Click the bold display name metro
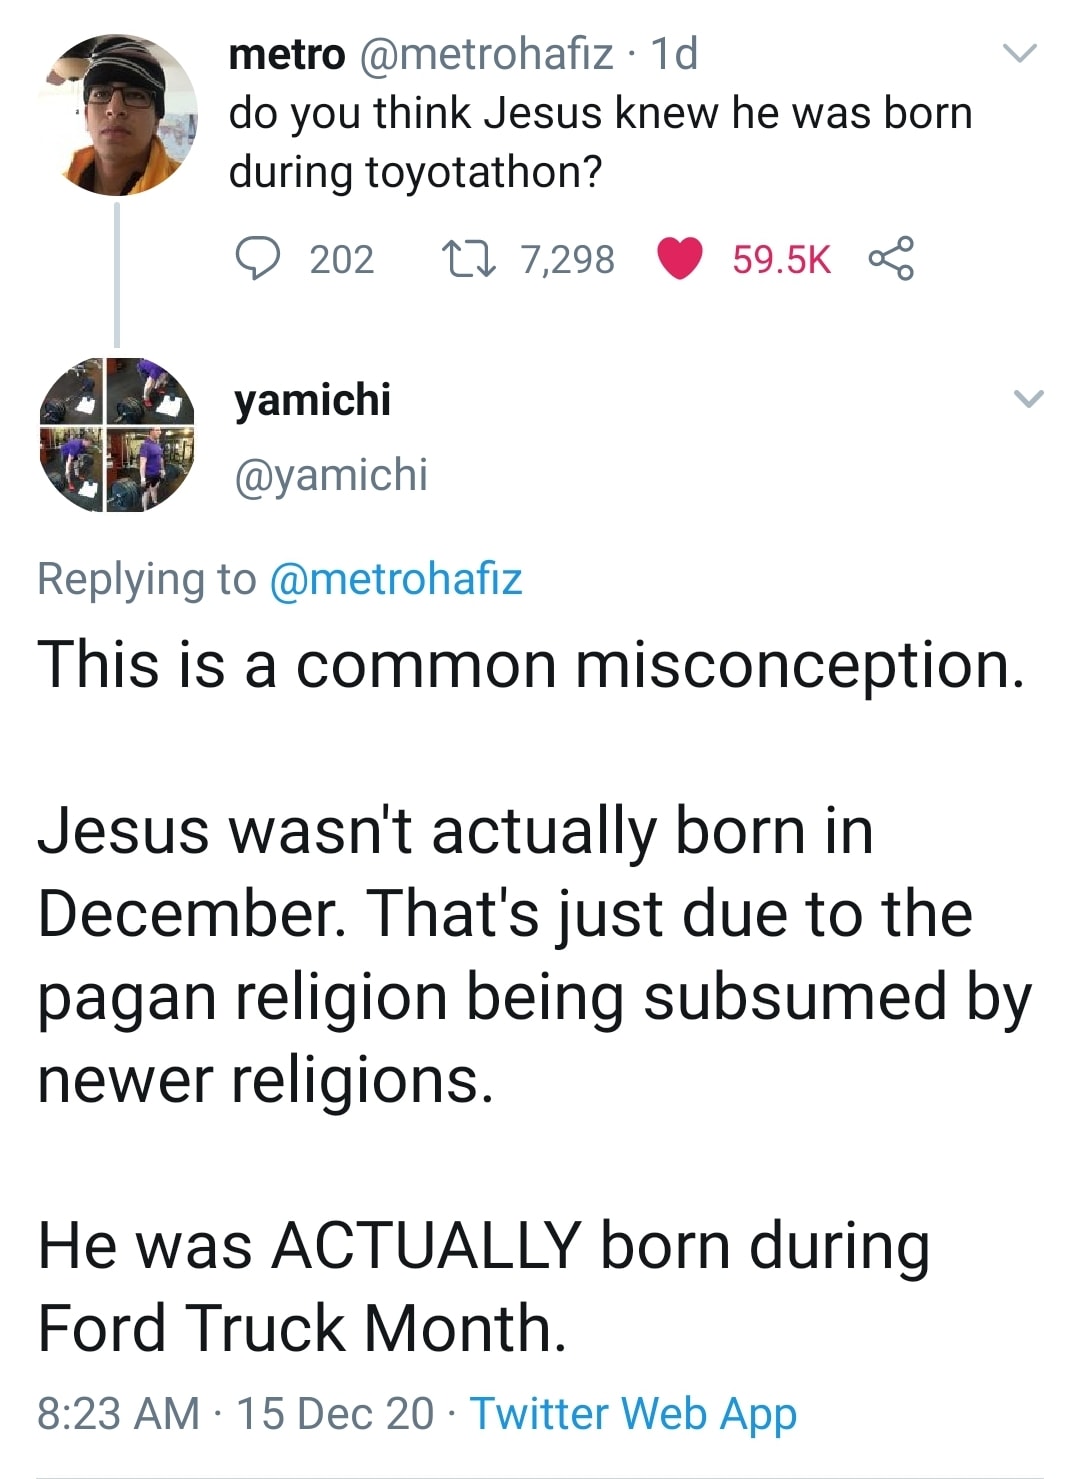The image size is (1080, 1479). click(x=286, y=54)
